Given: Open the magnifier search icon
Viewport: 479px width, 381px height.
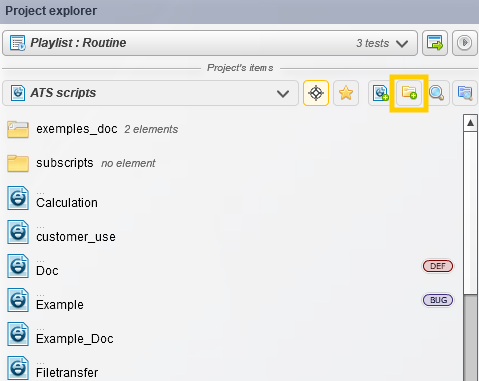Looking at the screenshot, I should click(x=436, y=93).
